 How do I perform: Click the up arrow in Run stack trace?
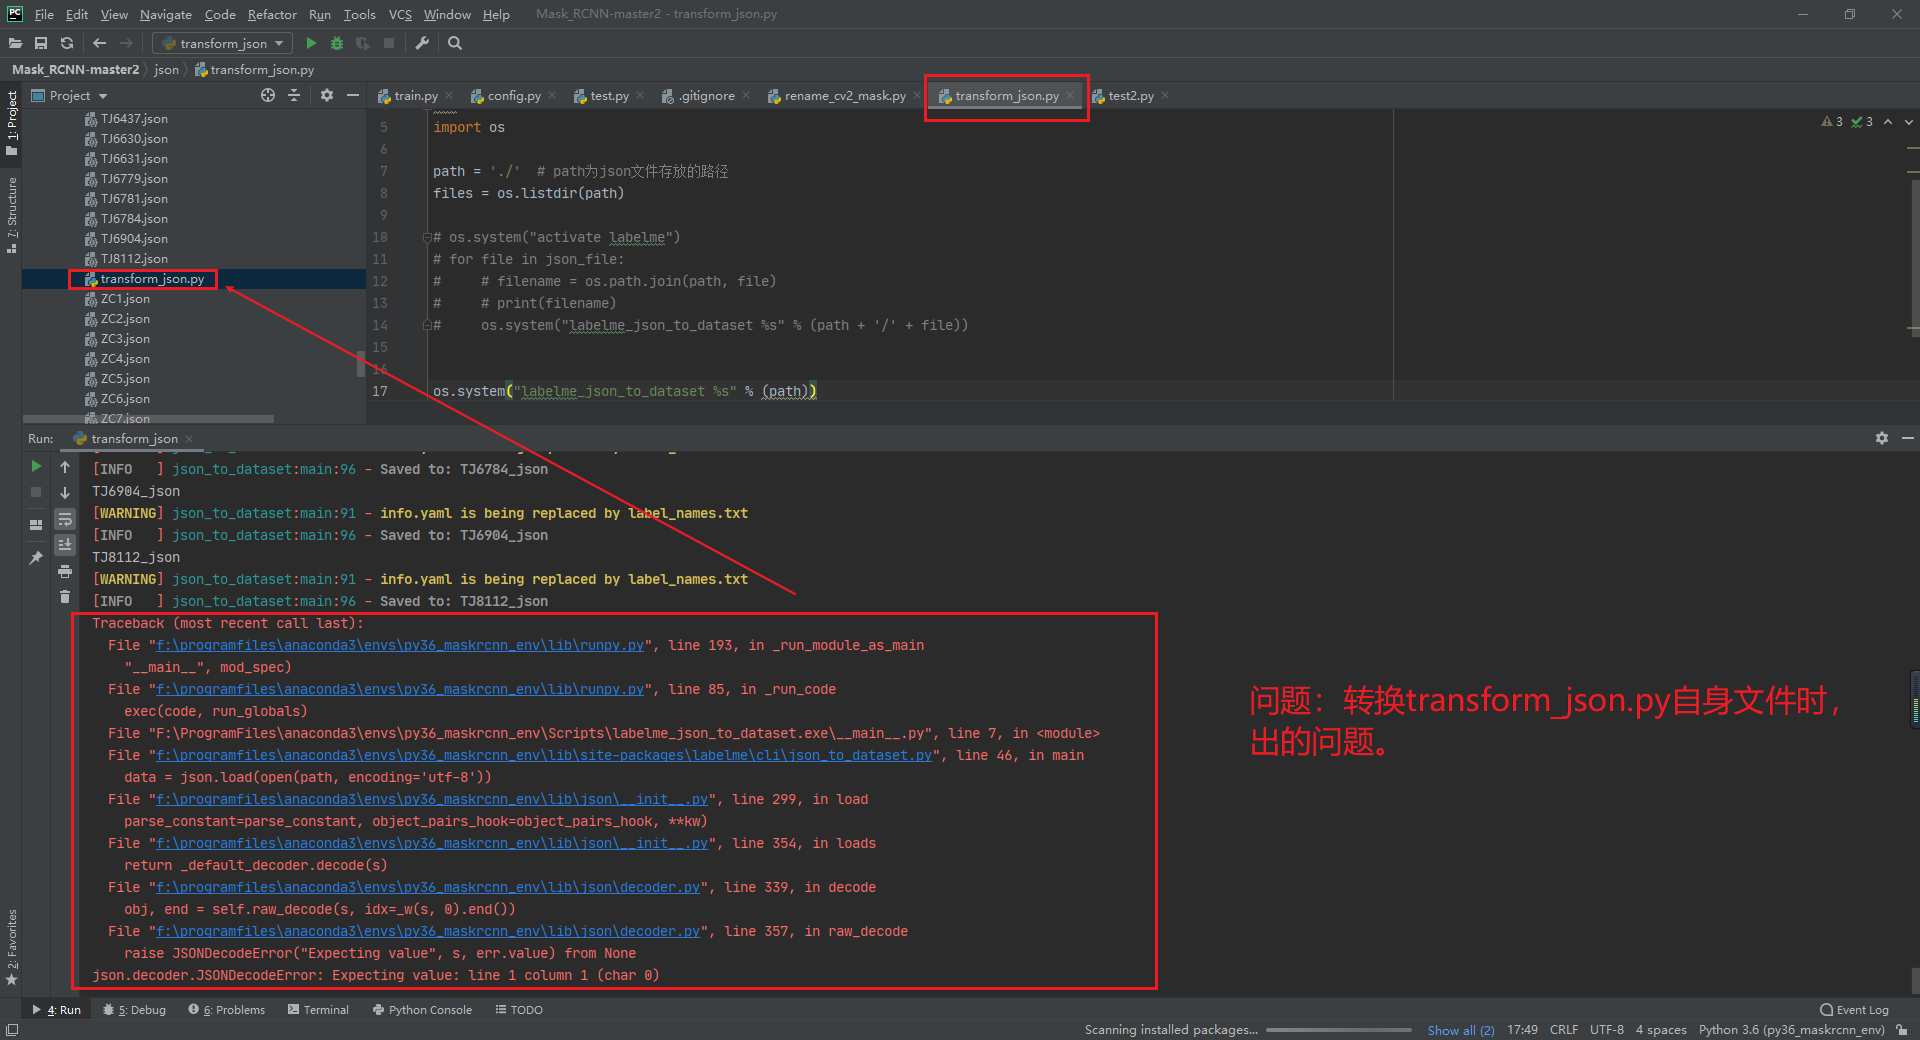pos(65,467)
